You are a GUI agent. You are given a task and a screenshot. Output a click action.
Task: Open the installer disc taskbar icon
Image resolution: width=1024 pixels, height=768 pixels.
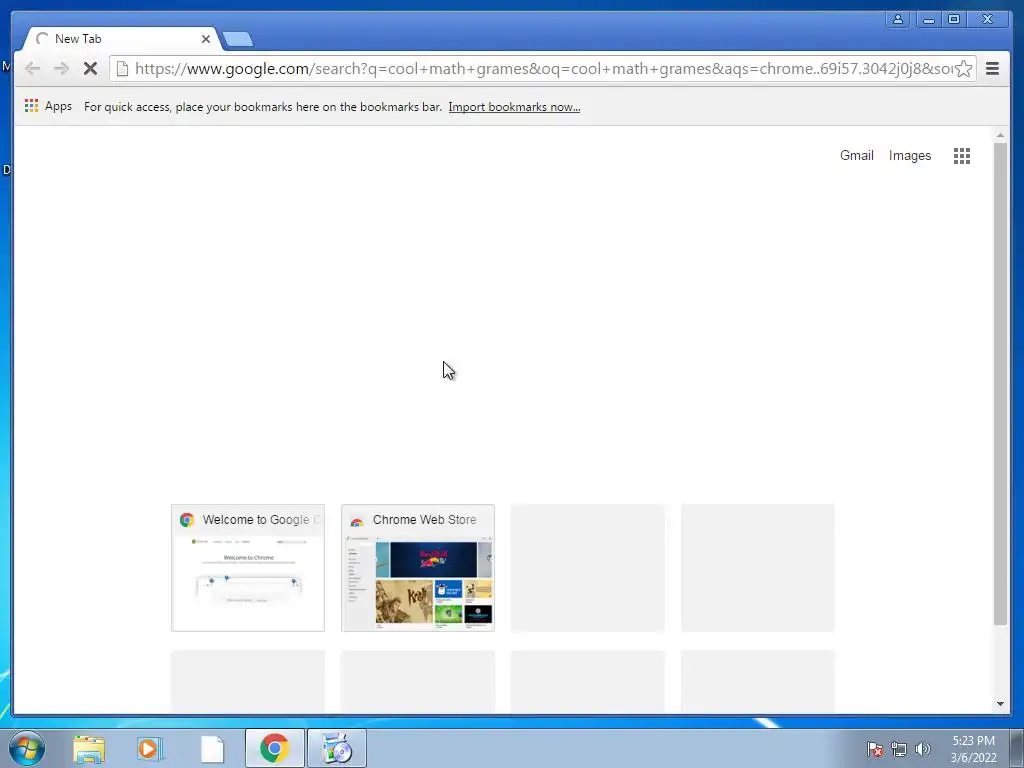pos(337,748)
